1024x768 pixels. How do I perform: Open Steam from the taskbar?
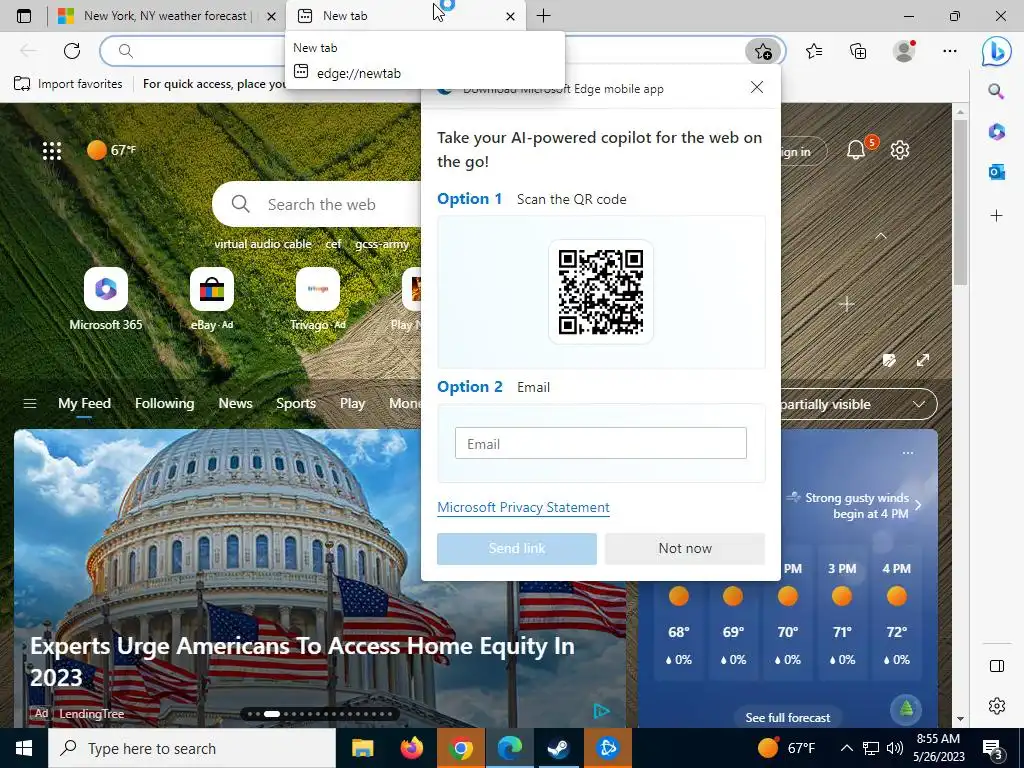(x=558, y=748)
